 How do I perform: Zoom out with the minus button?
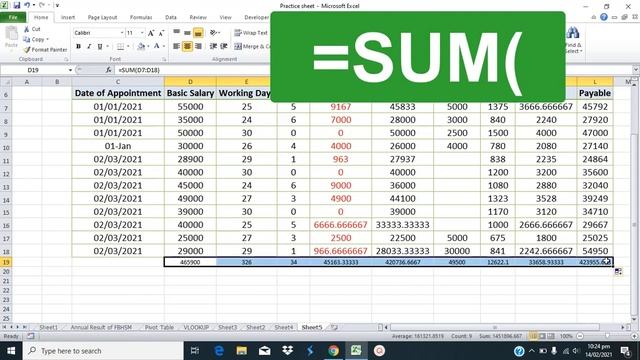(580, 336)
